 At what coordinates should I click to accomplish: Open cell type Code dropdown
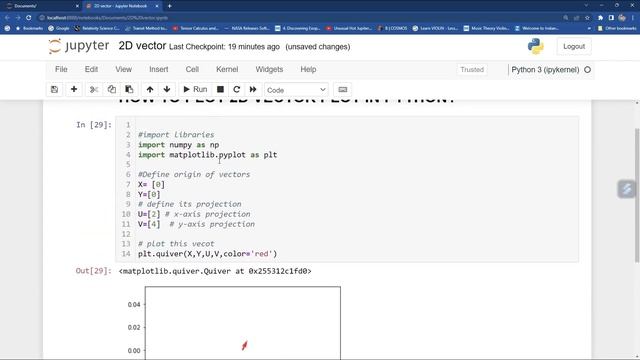coord(296,90)
